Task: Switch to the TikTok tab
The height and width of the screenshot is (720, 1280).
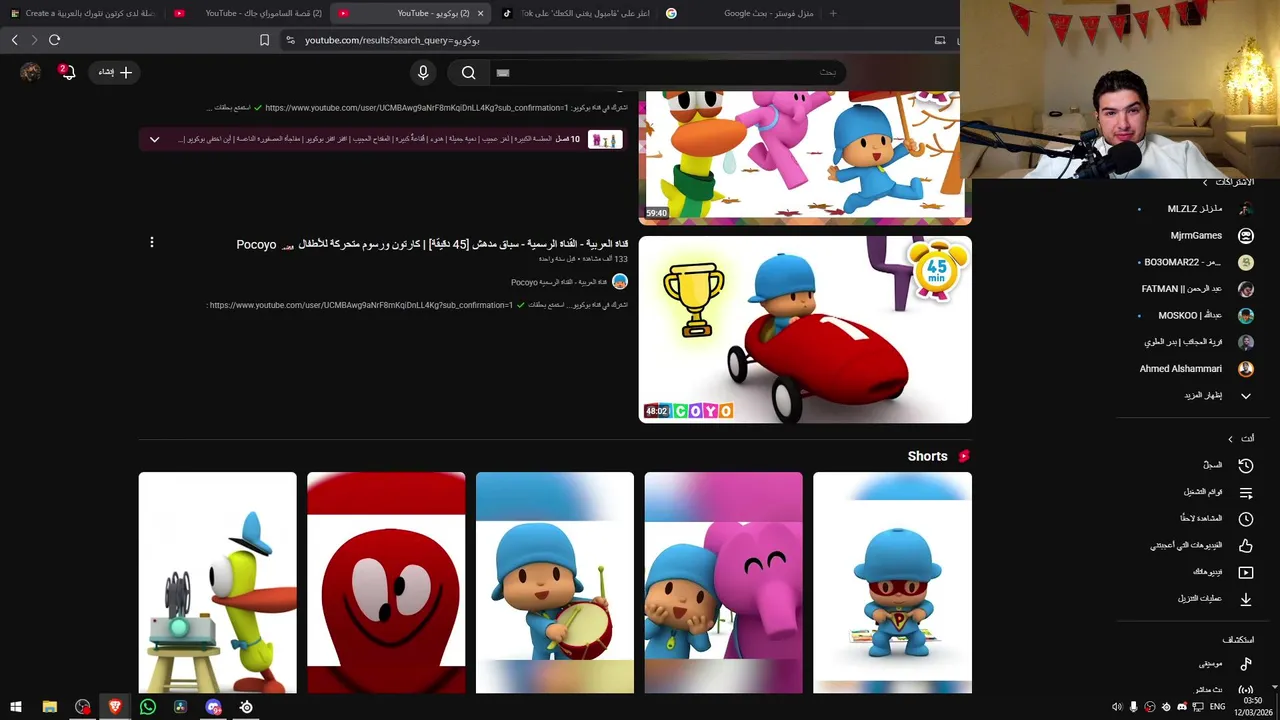Action: point(575,13)
